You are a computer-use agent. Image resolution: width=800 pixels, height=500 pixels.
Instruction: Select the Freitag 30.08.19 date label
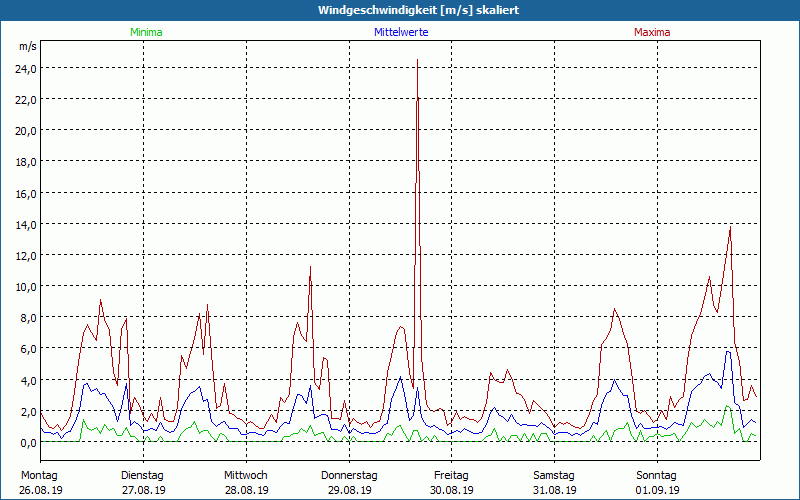click(x=451, y=483)
